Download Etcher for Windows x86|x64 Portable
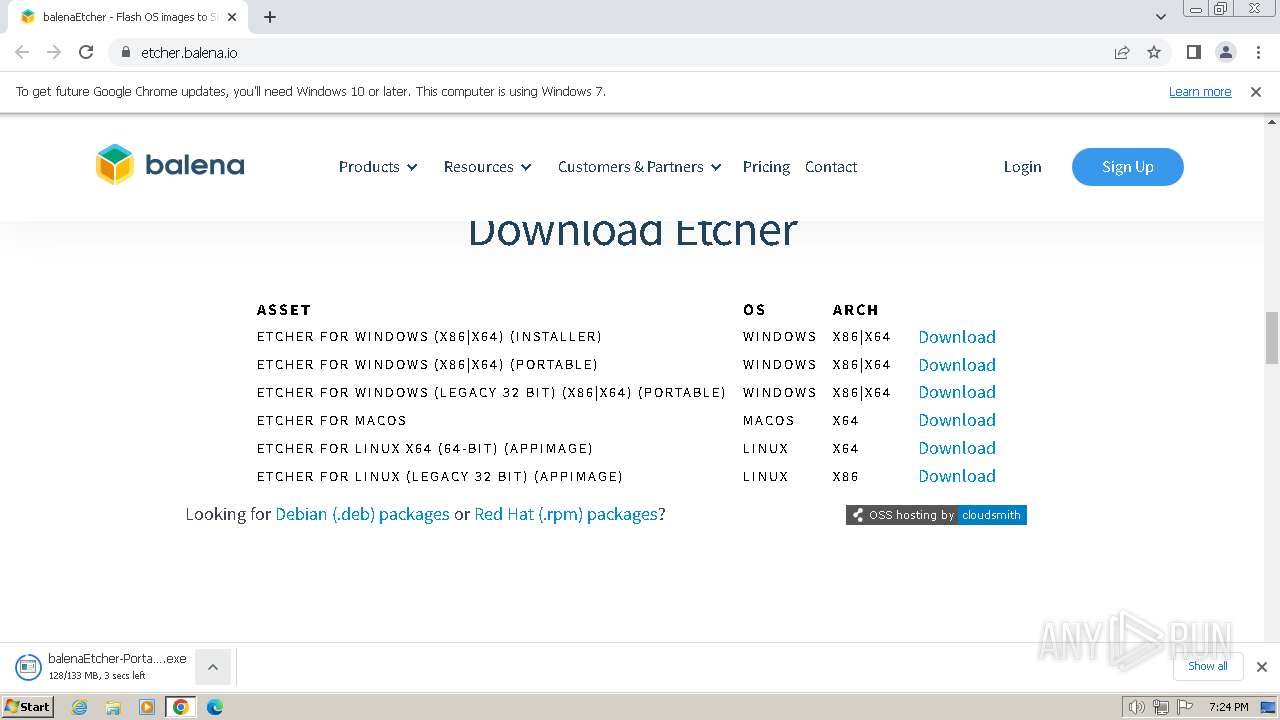The height and width of the screenshot is (720, 1280). [957, 365]
